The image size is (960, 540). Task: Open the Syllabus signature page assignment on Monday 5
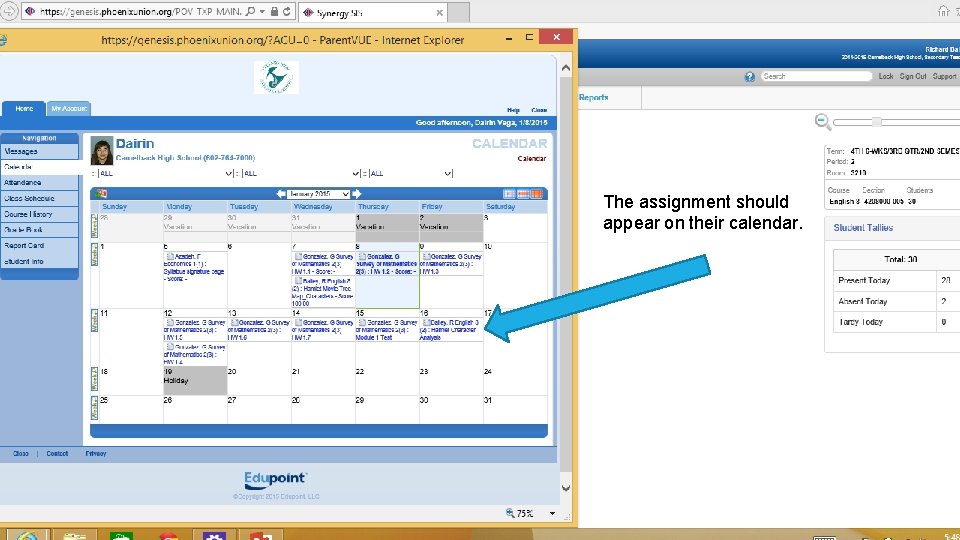pyautogui.click(x=194, y=268)
